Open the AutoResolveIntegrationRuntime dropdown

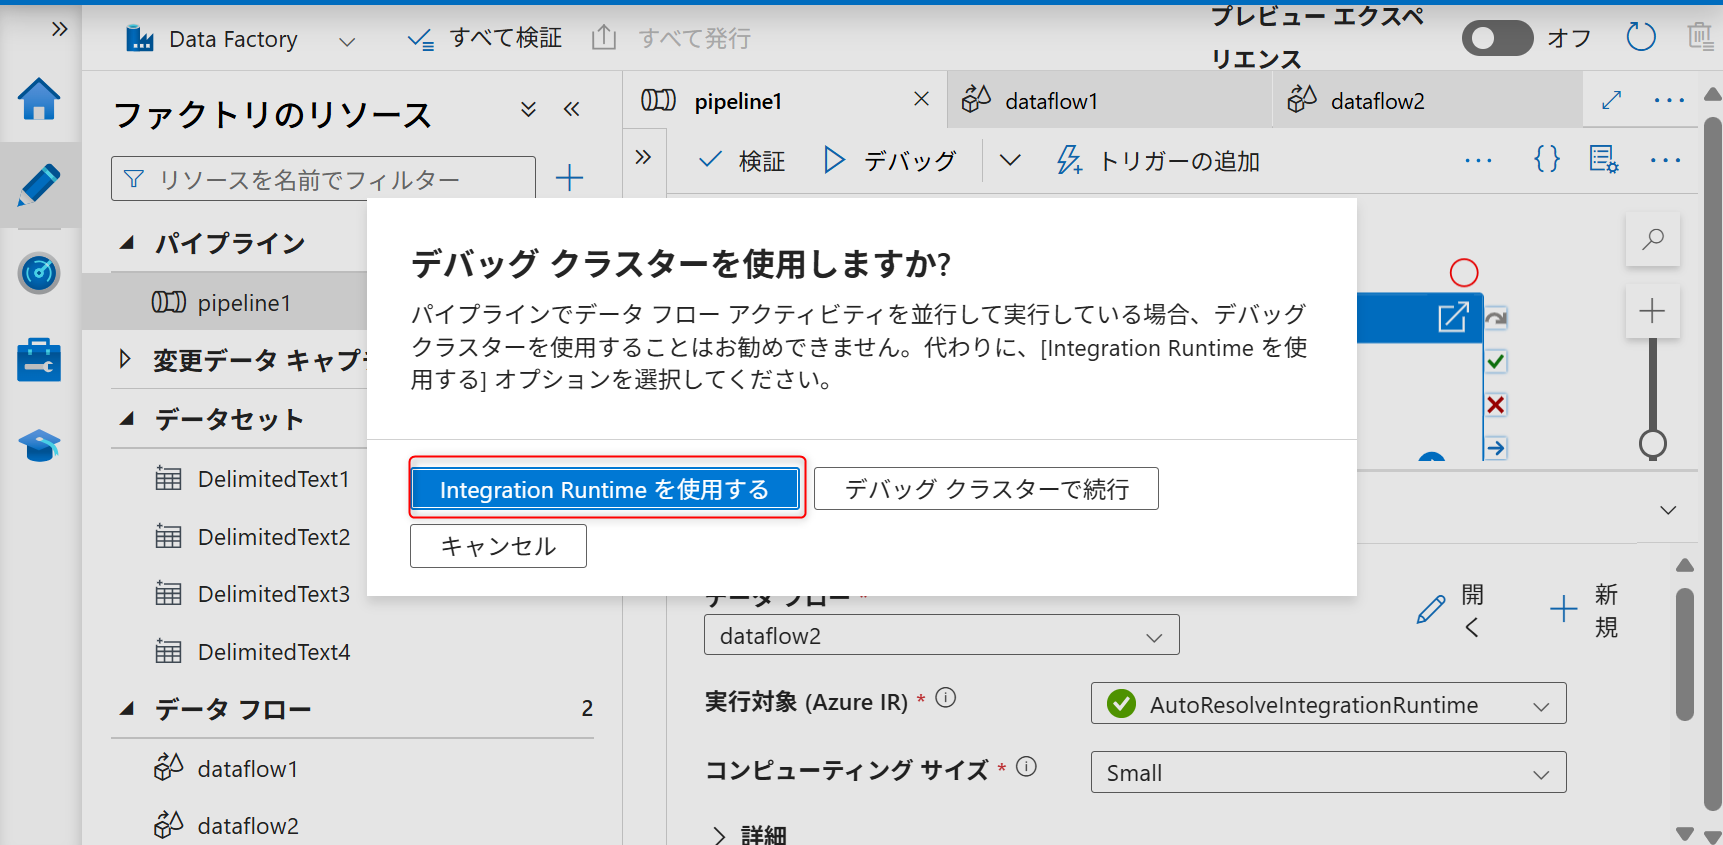pos(1328,704)
